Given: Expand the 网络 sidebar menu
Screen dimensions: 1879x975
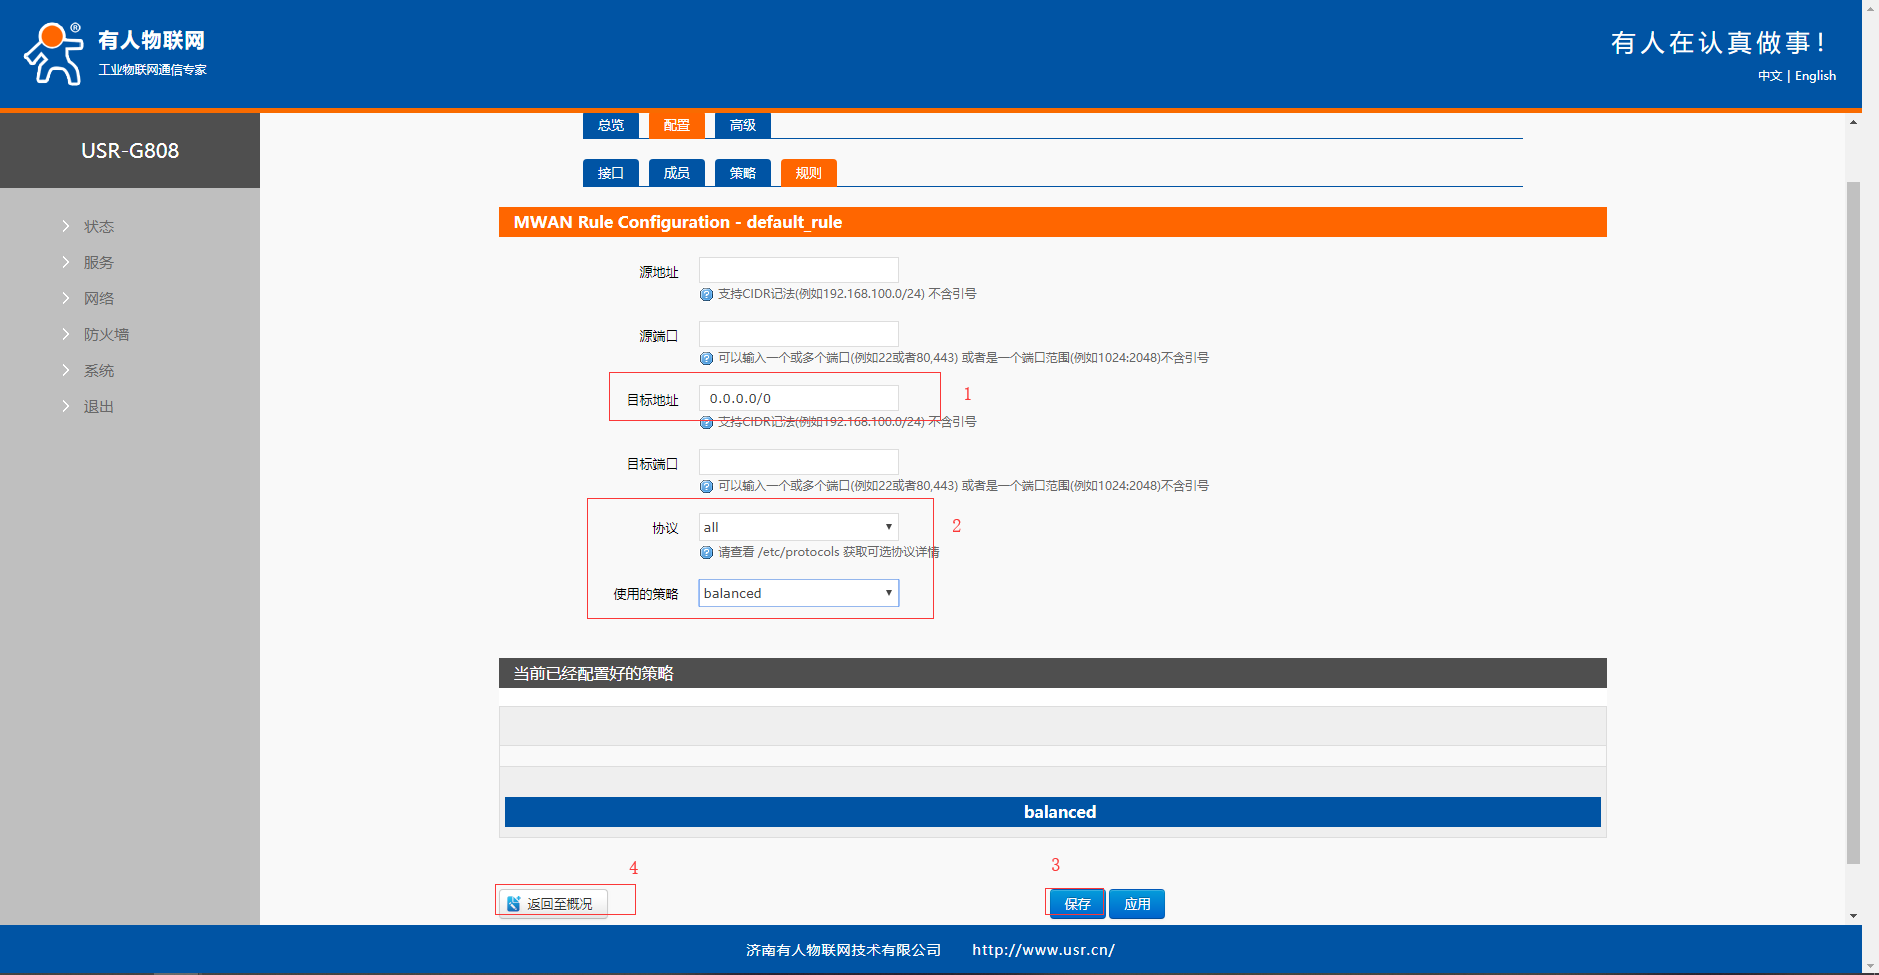Looking at the screenshot, I should [x=98, y=299].
